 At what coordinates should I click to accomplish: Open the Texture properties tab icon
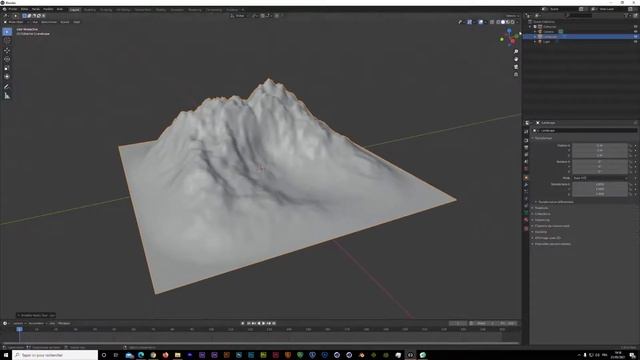point(526,229)
